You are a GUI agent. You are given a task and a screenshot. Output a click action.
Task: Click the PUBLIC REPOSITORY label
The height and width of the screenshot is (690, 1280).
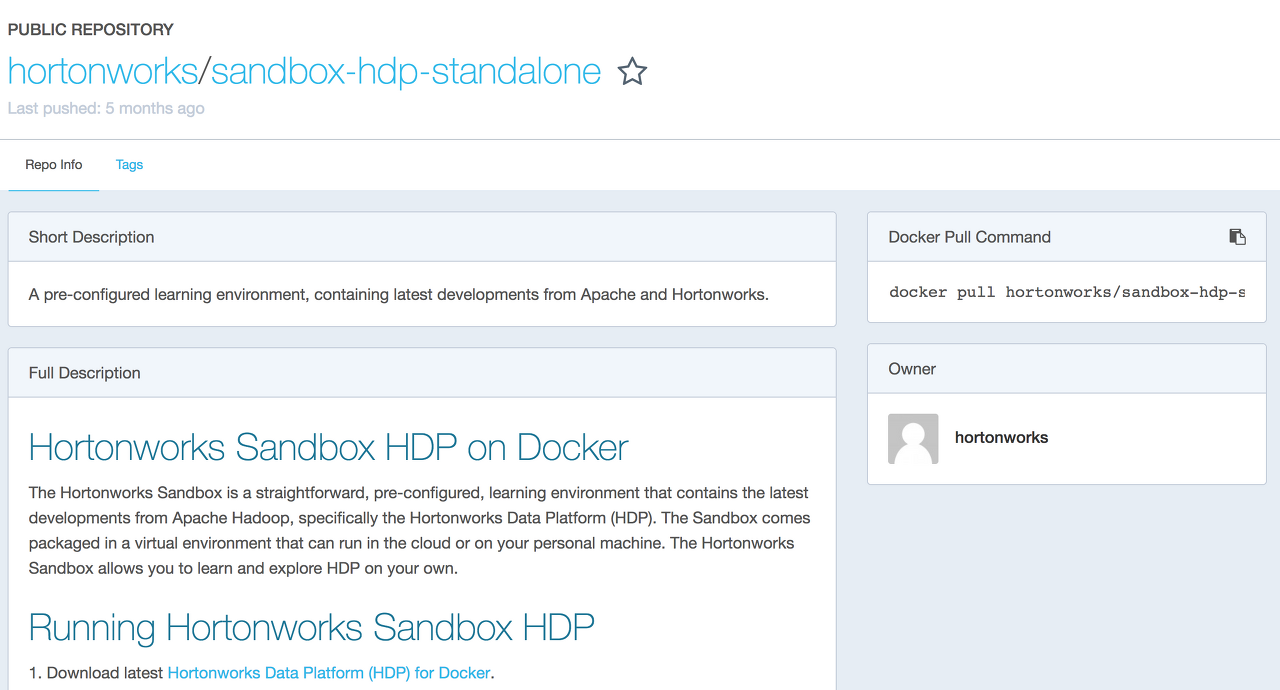coord(90,30)
